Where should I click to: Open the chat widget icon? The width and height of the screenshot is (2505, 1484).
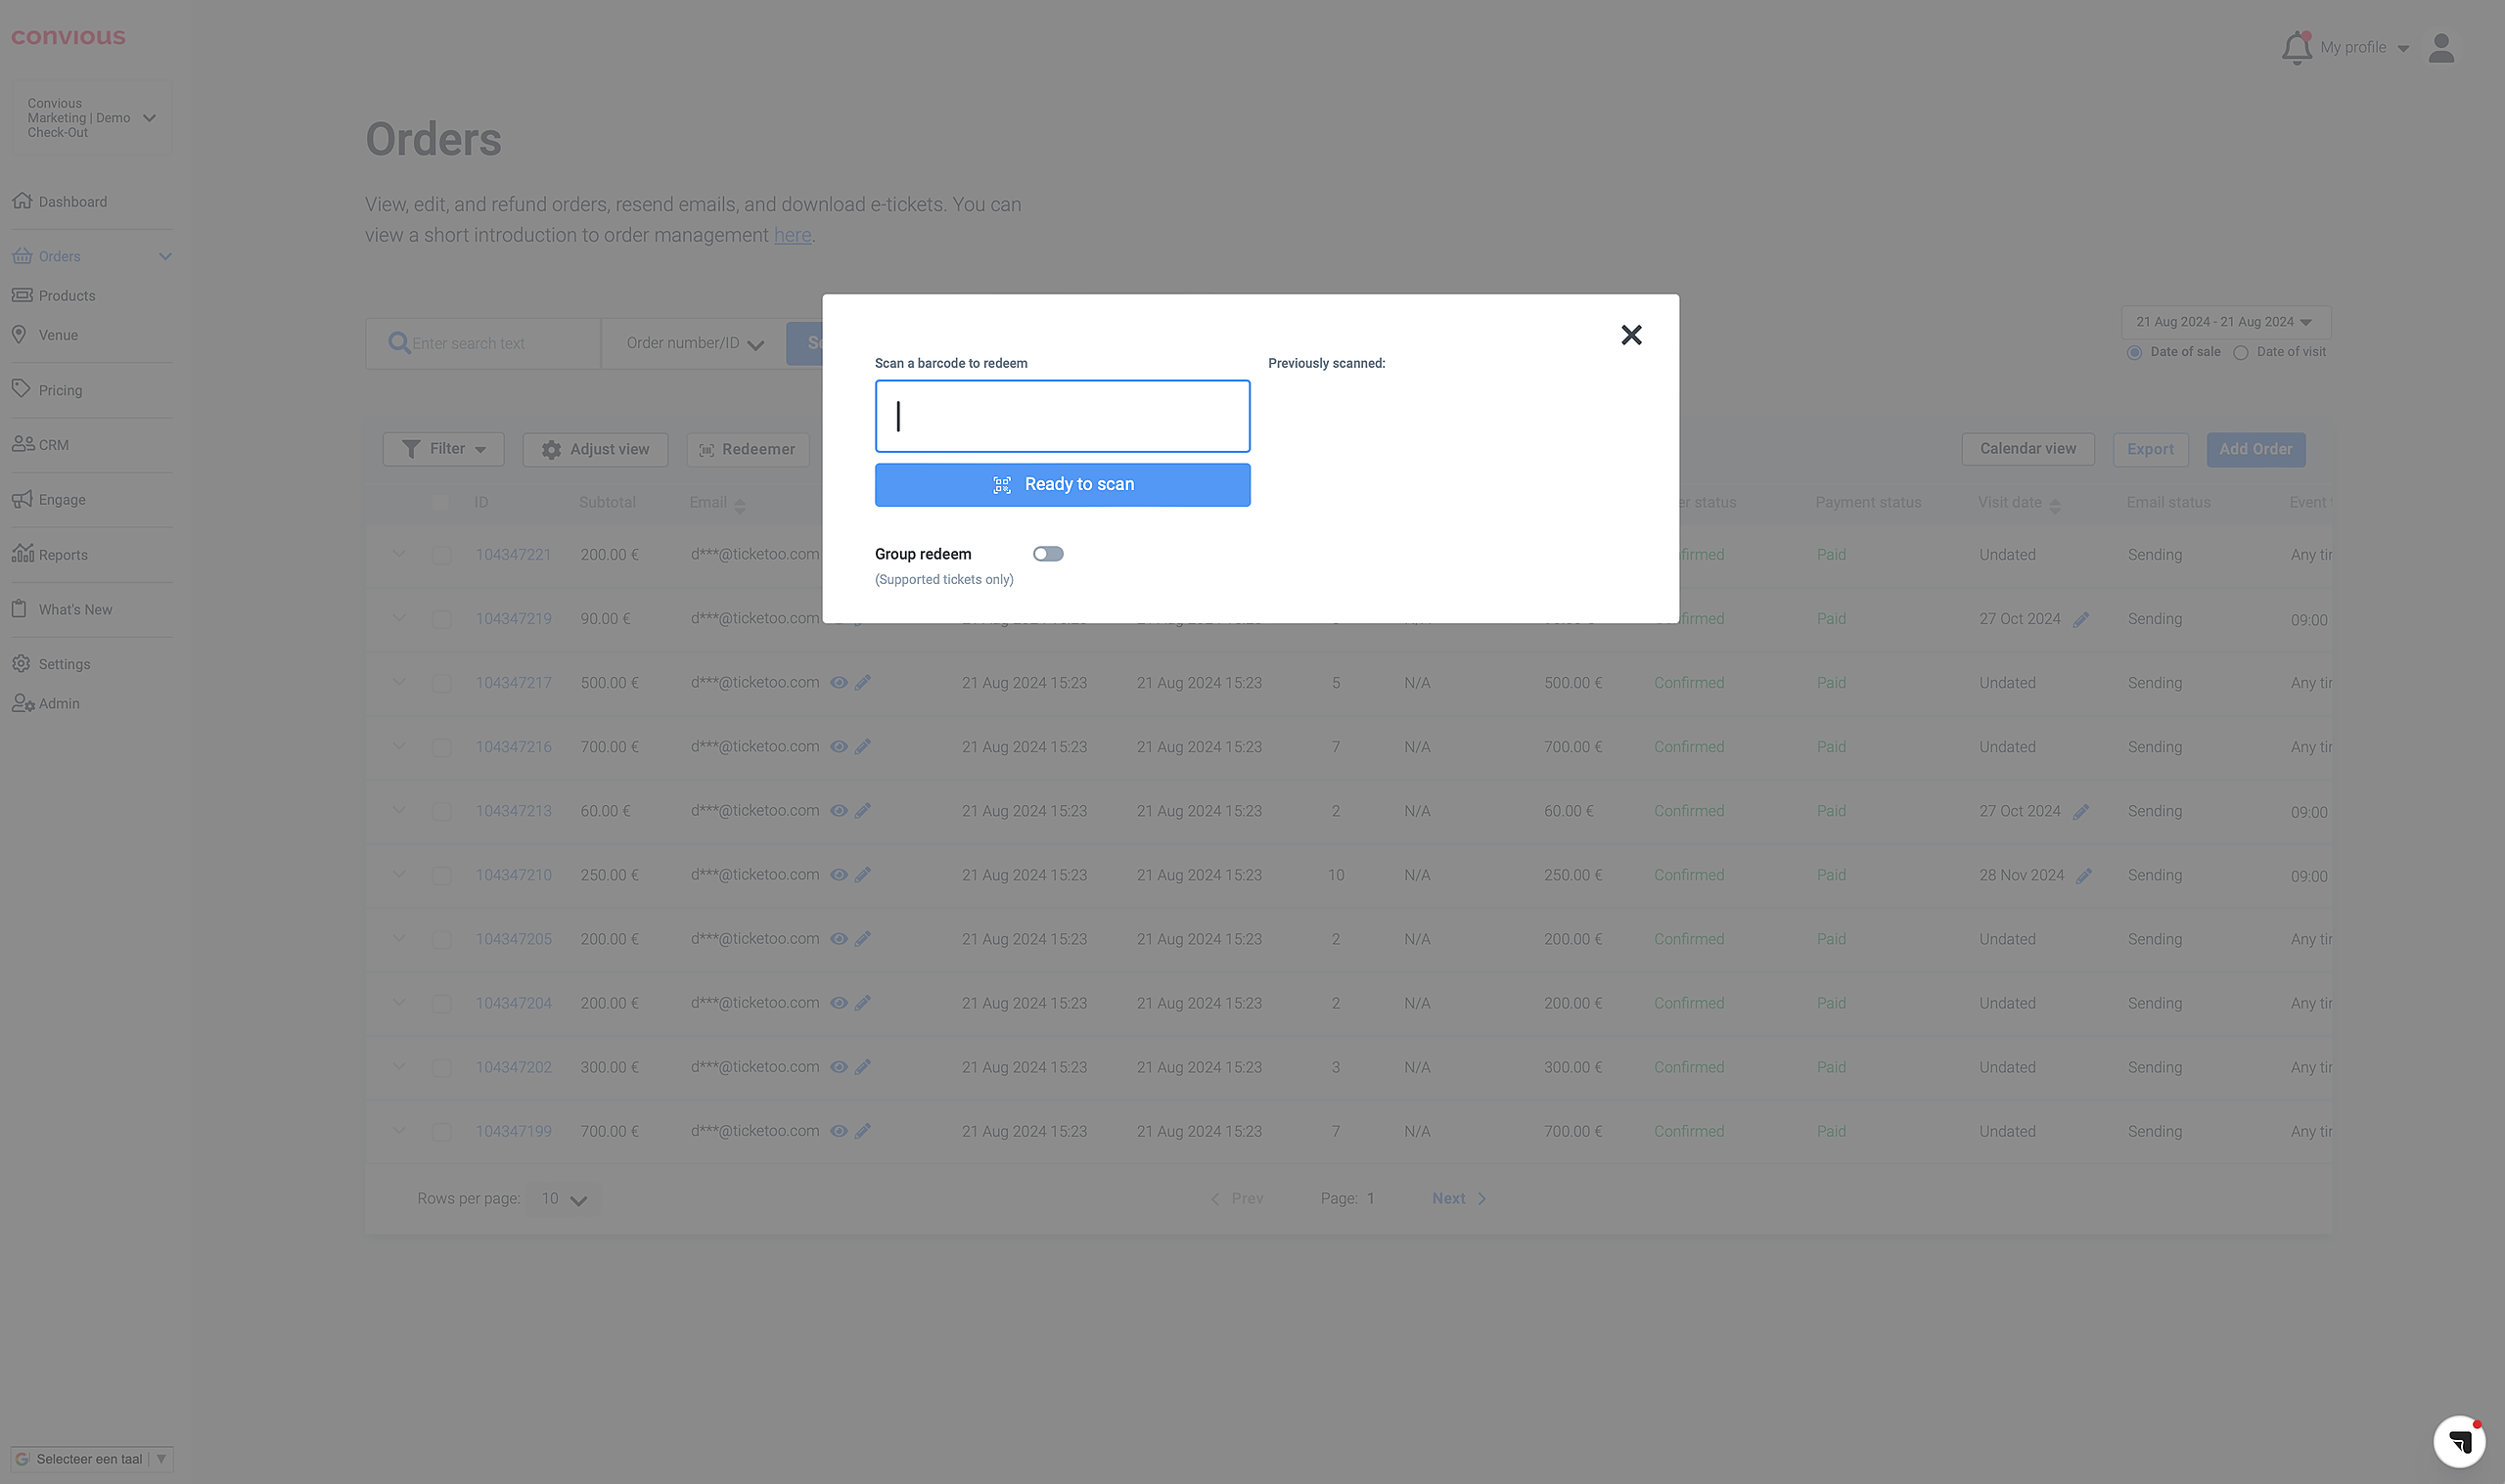2458,1441
